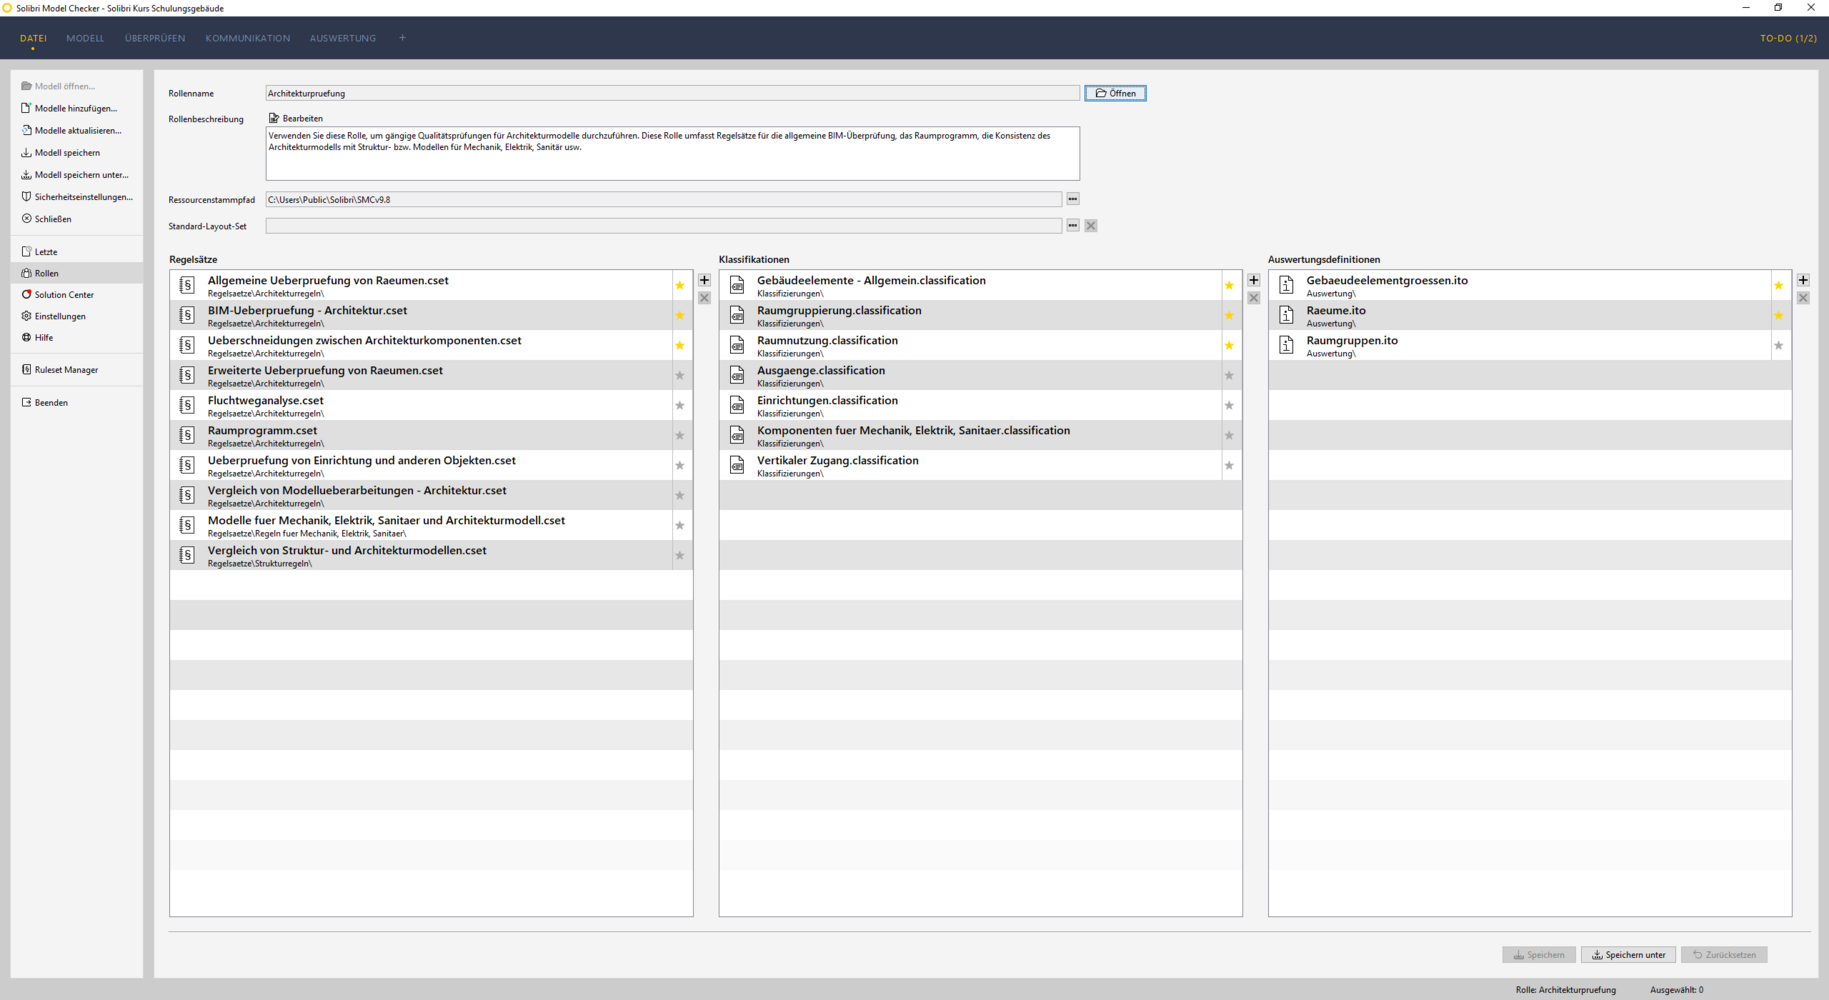
Task: Toggle favorite star for Gebäudeelemente - Allgemein.classification
Action: [x=1229, y=286]
